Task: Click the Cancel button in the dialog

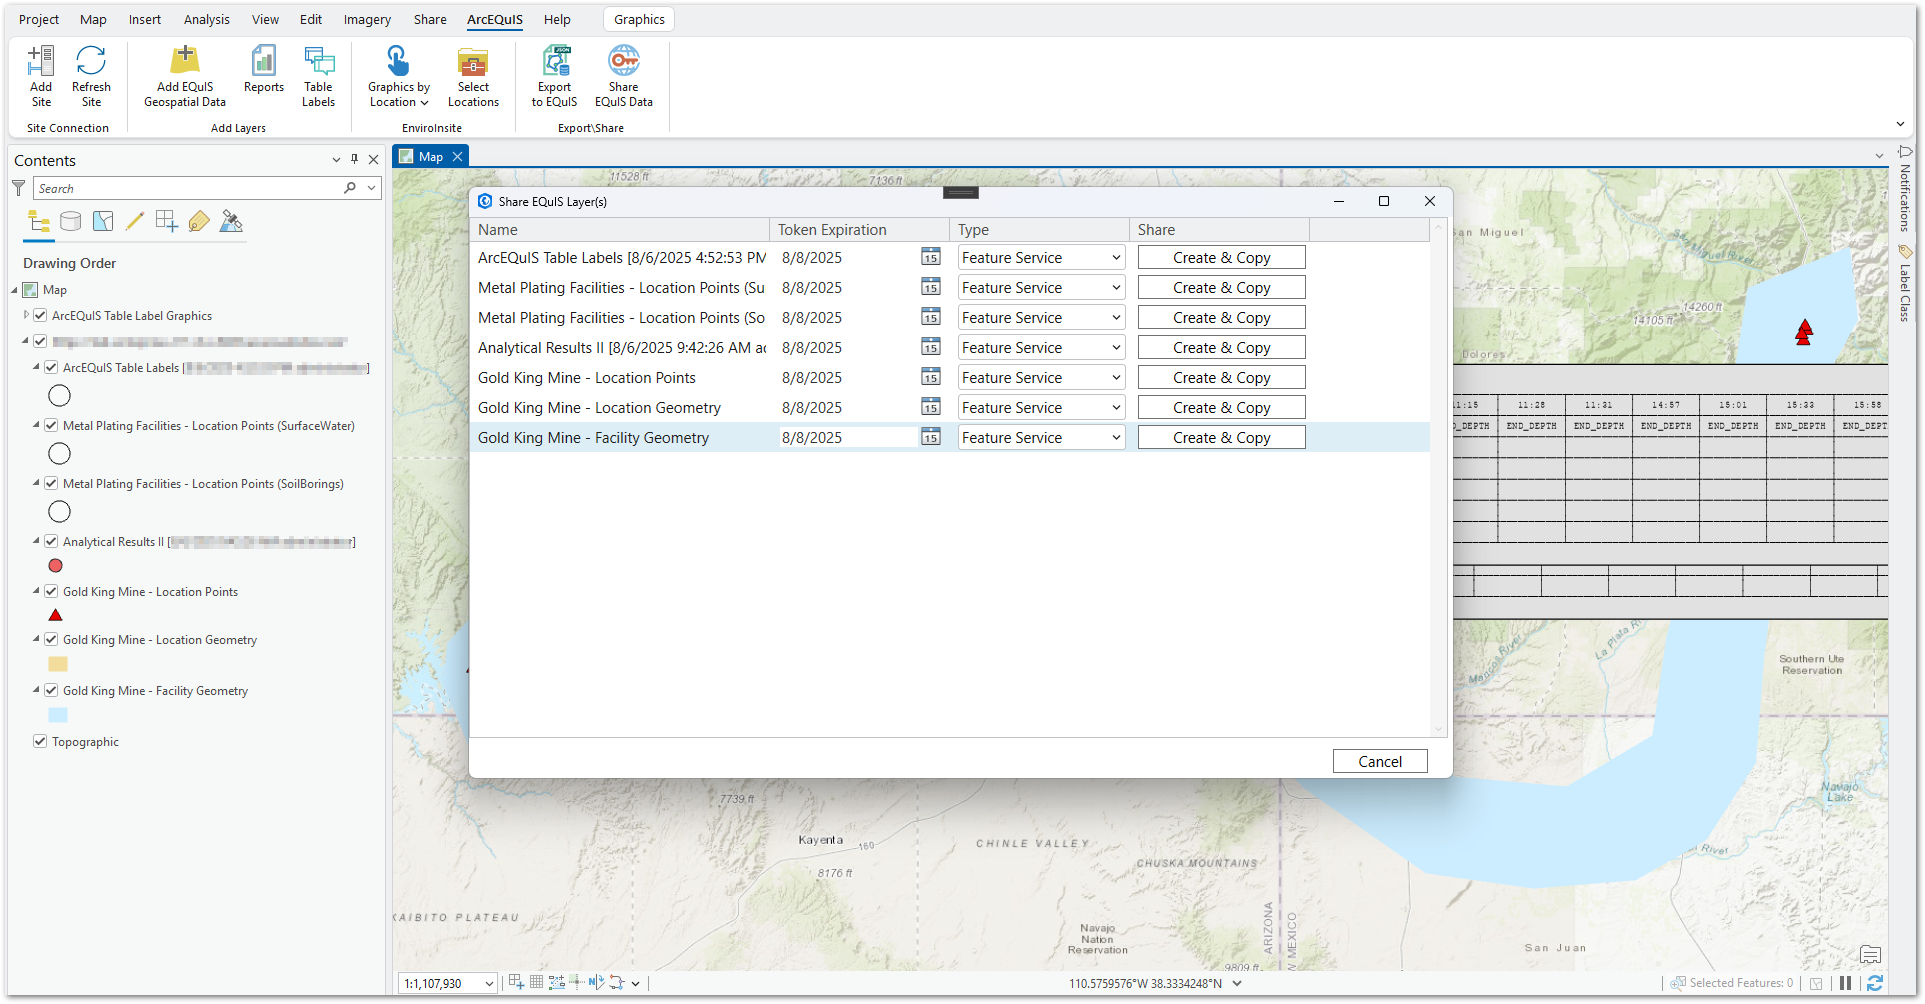Action: tap(1379, 762)
